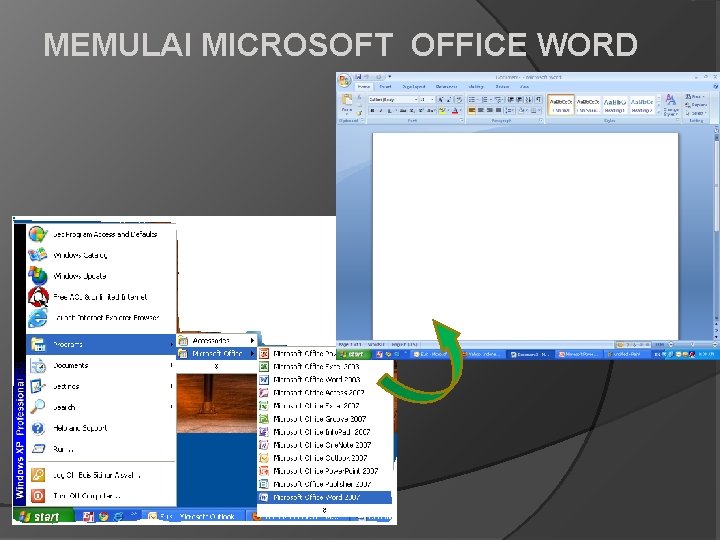
Task: Switch to the References ribbon tab
Action: pos(446,87)
